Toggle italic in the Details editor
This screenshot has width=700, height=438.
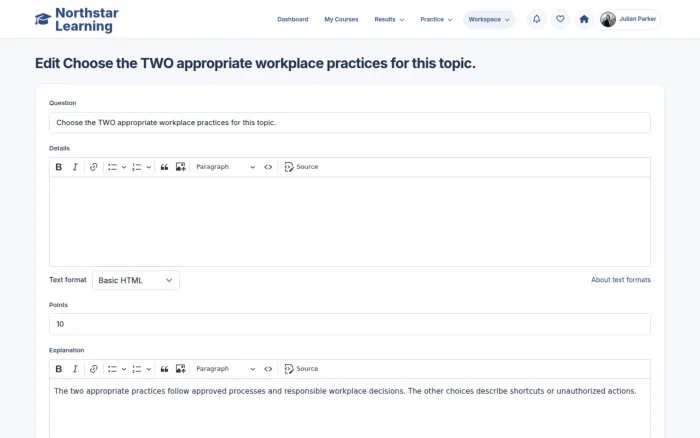pos(75,167)
